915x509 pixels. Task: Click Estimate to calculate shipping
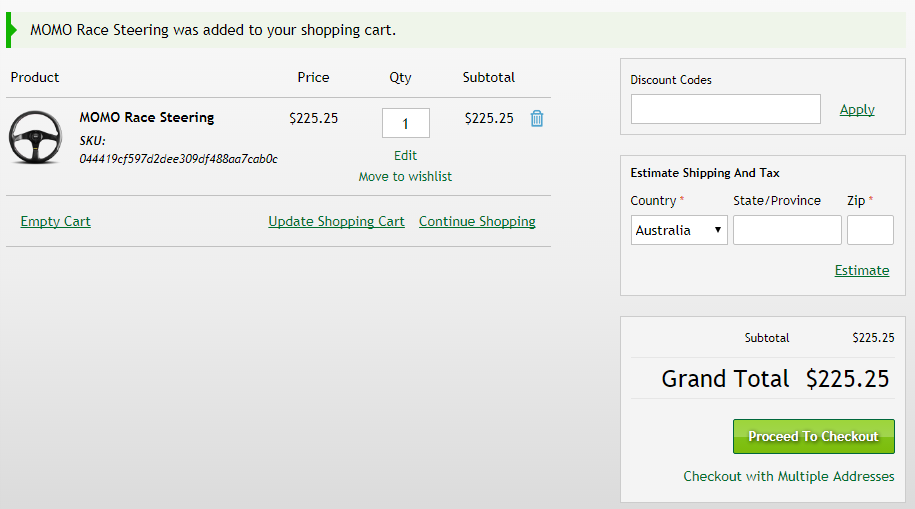861,270
